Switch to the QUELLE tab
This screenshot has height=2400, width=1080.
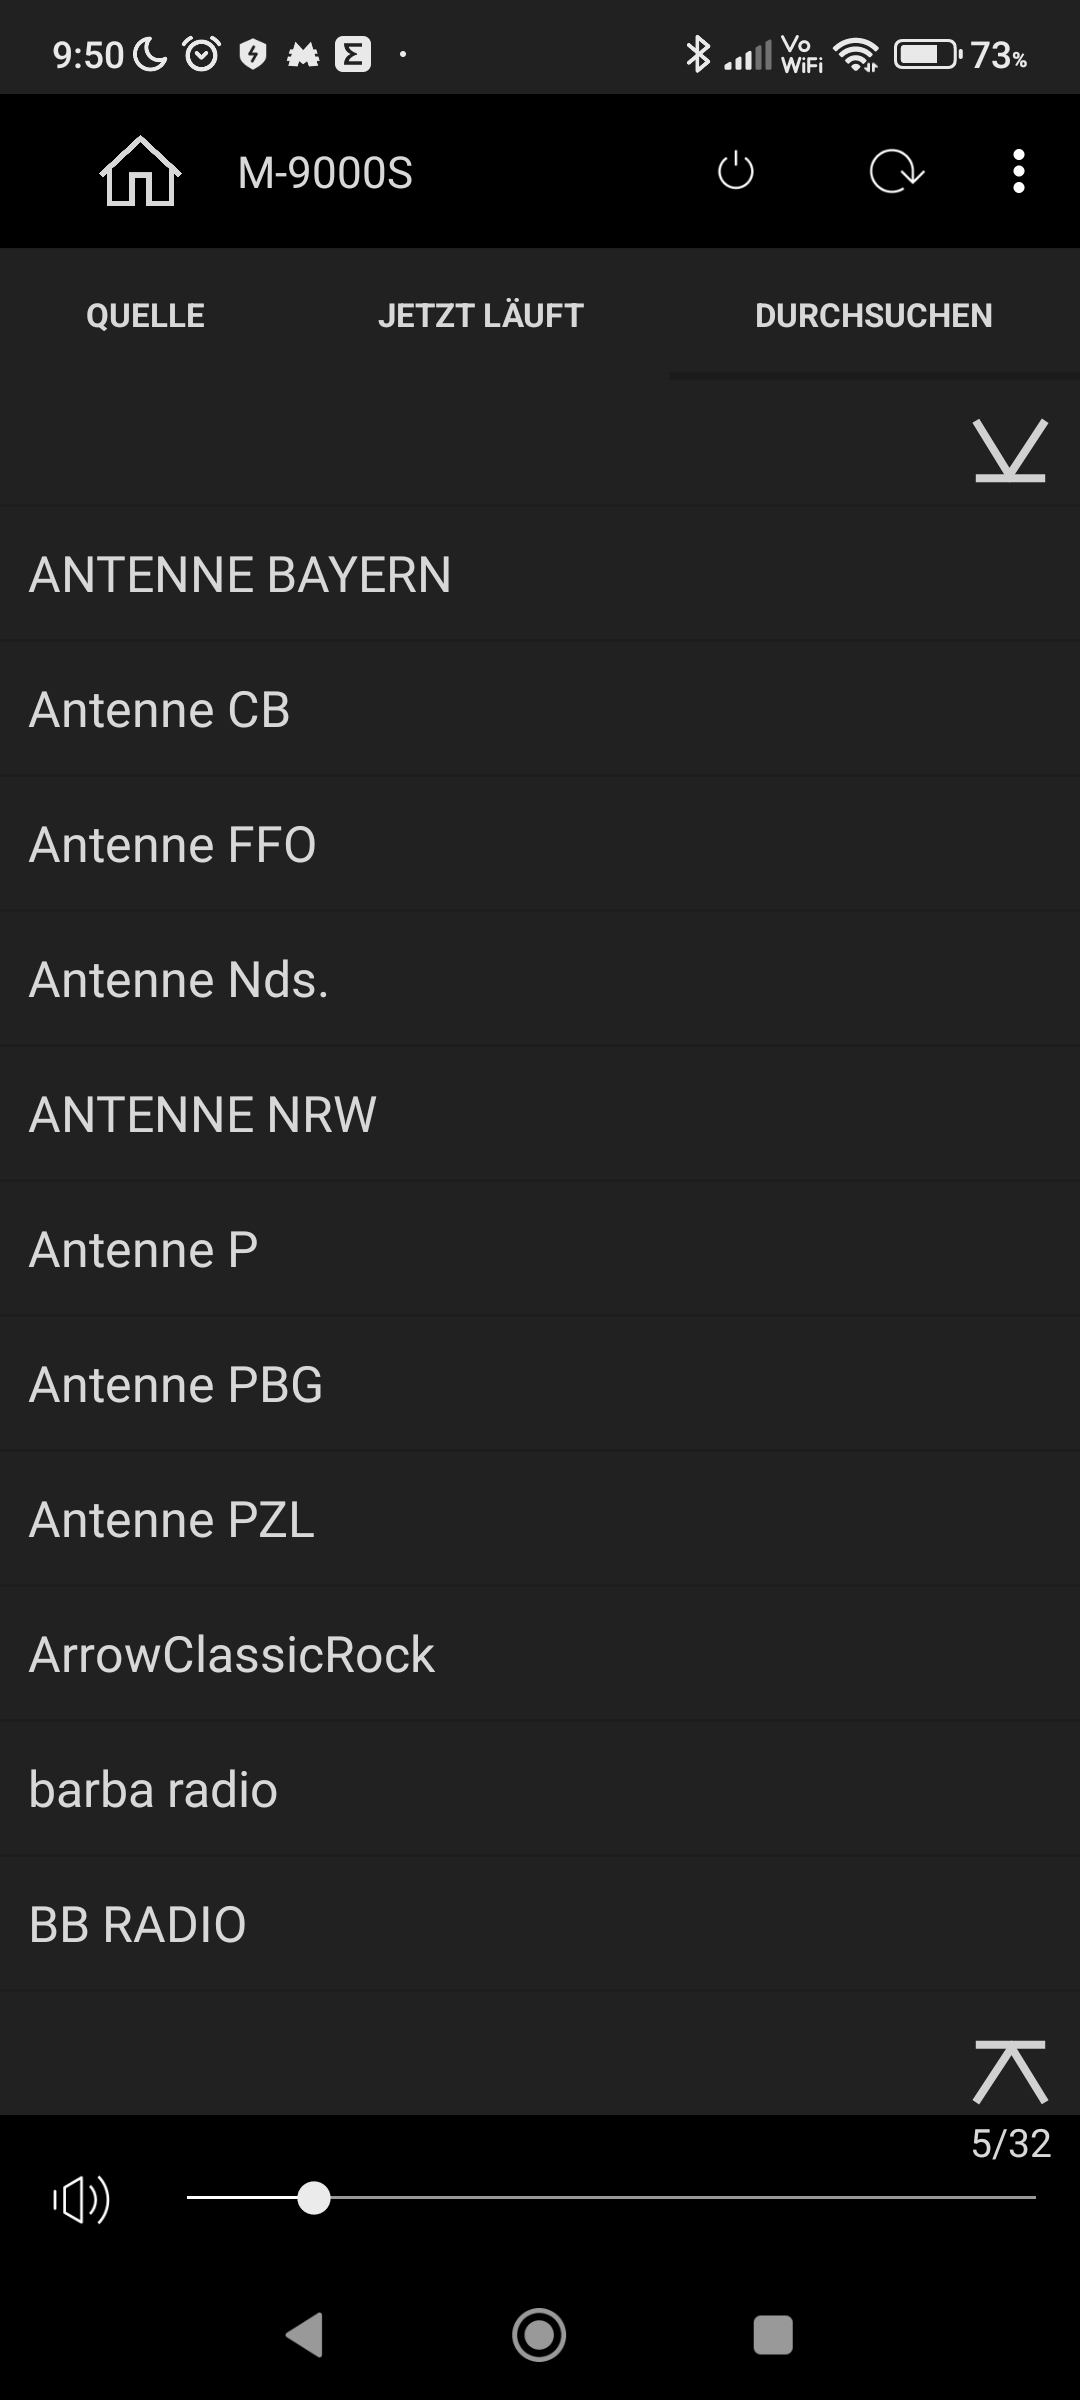146,316
